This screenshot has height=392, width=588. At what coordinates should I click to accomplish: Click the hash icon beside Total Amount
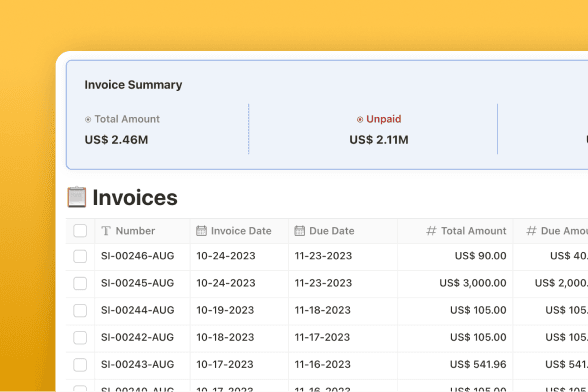(431, 231)
